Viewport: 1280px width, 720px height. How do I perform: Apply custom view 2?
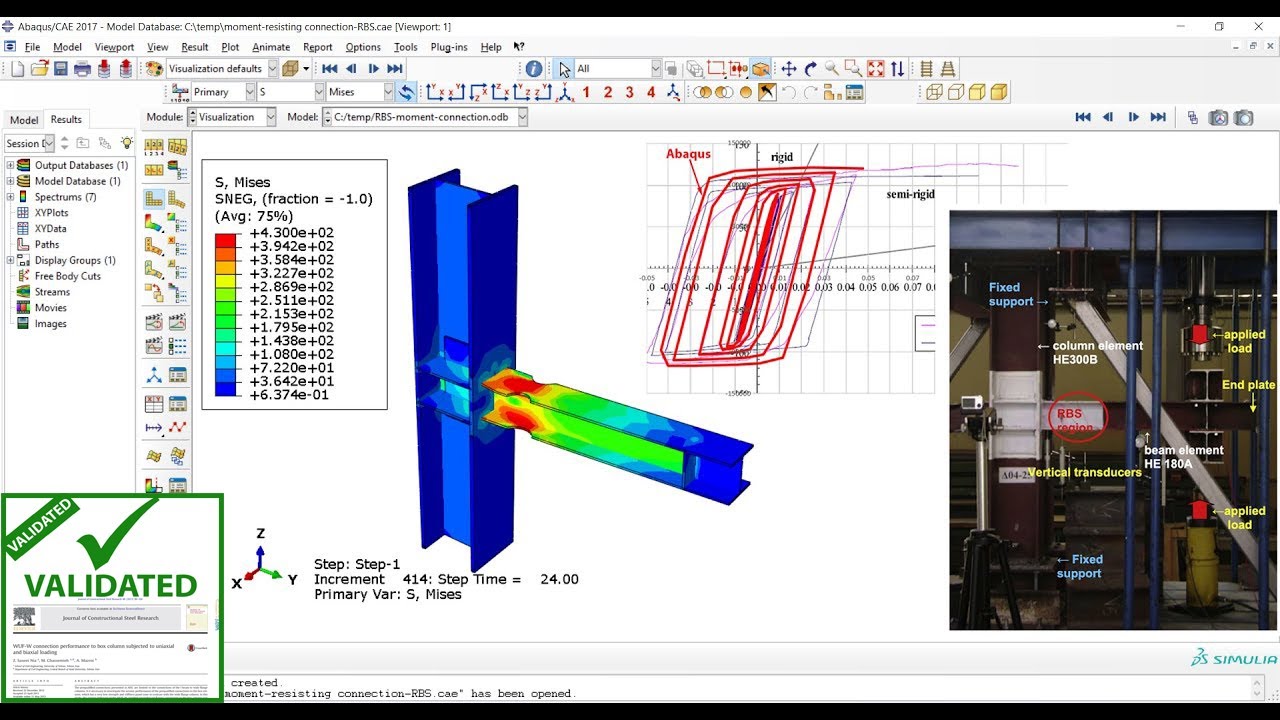(x=608, y=92)
